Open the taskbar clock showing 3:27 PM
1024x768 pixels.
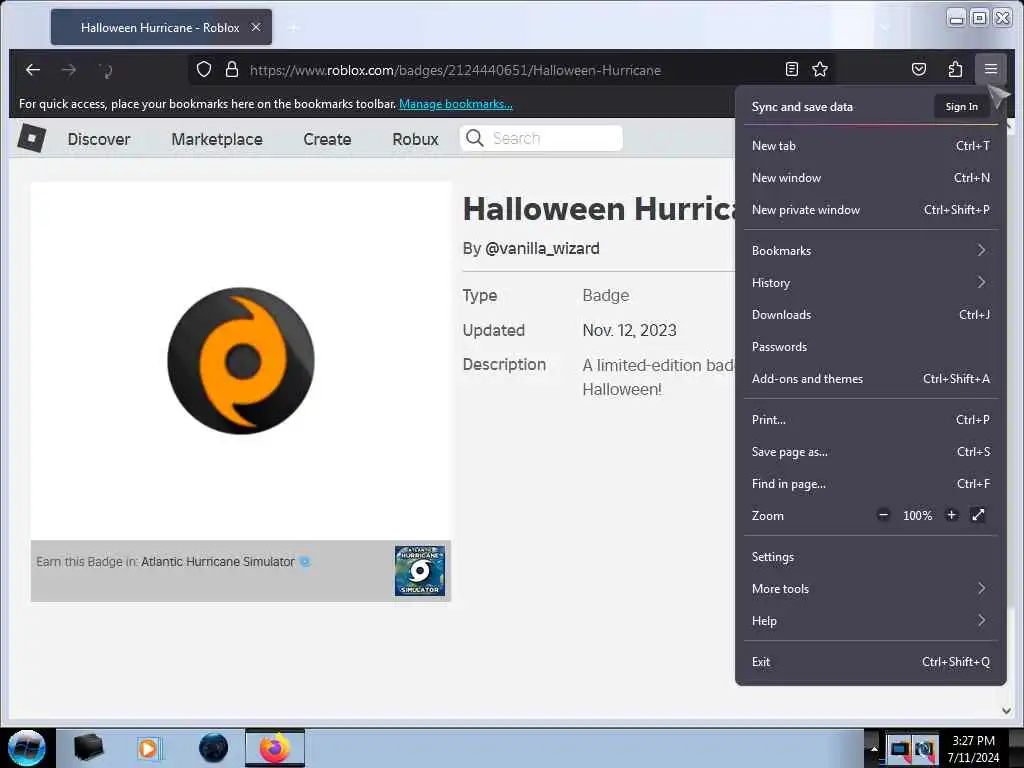973,749
